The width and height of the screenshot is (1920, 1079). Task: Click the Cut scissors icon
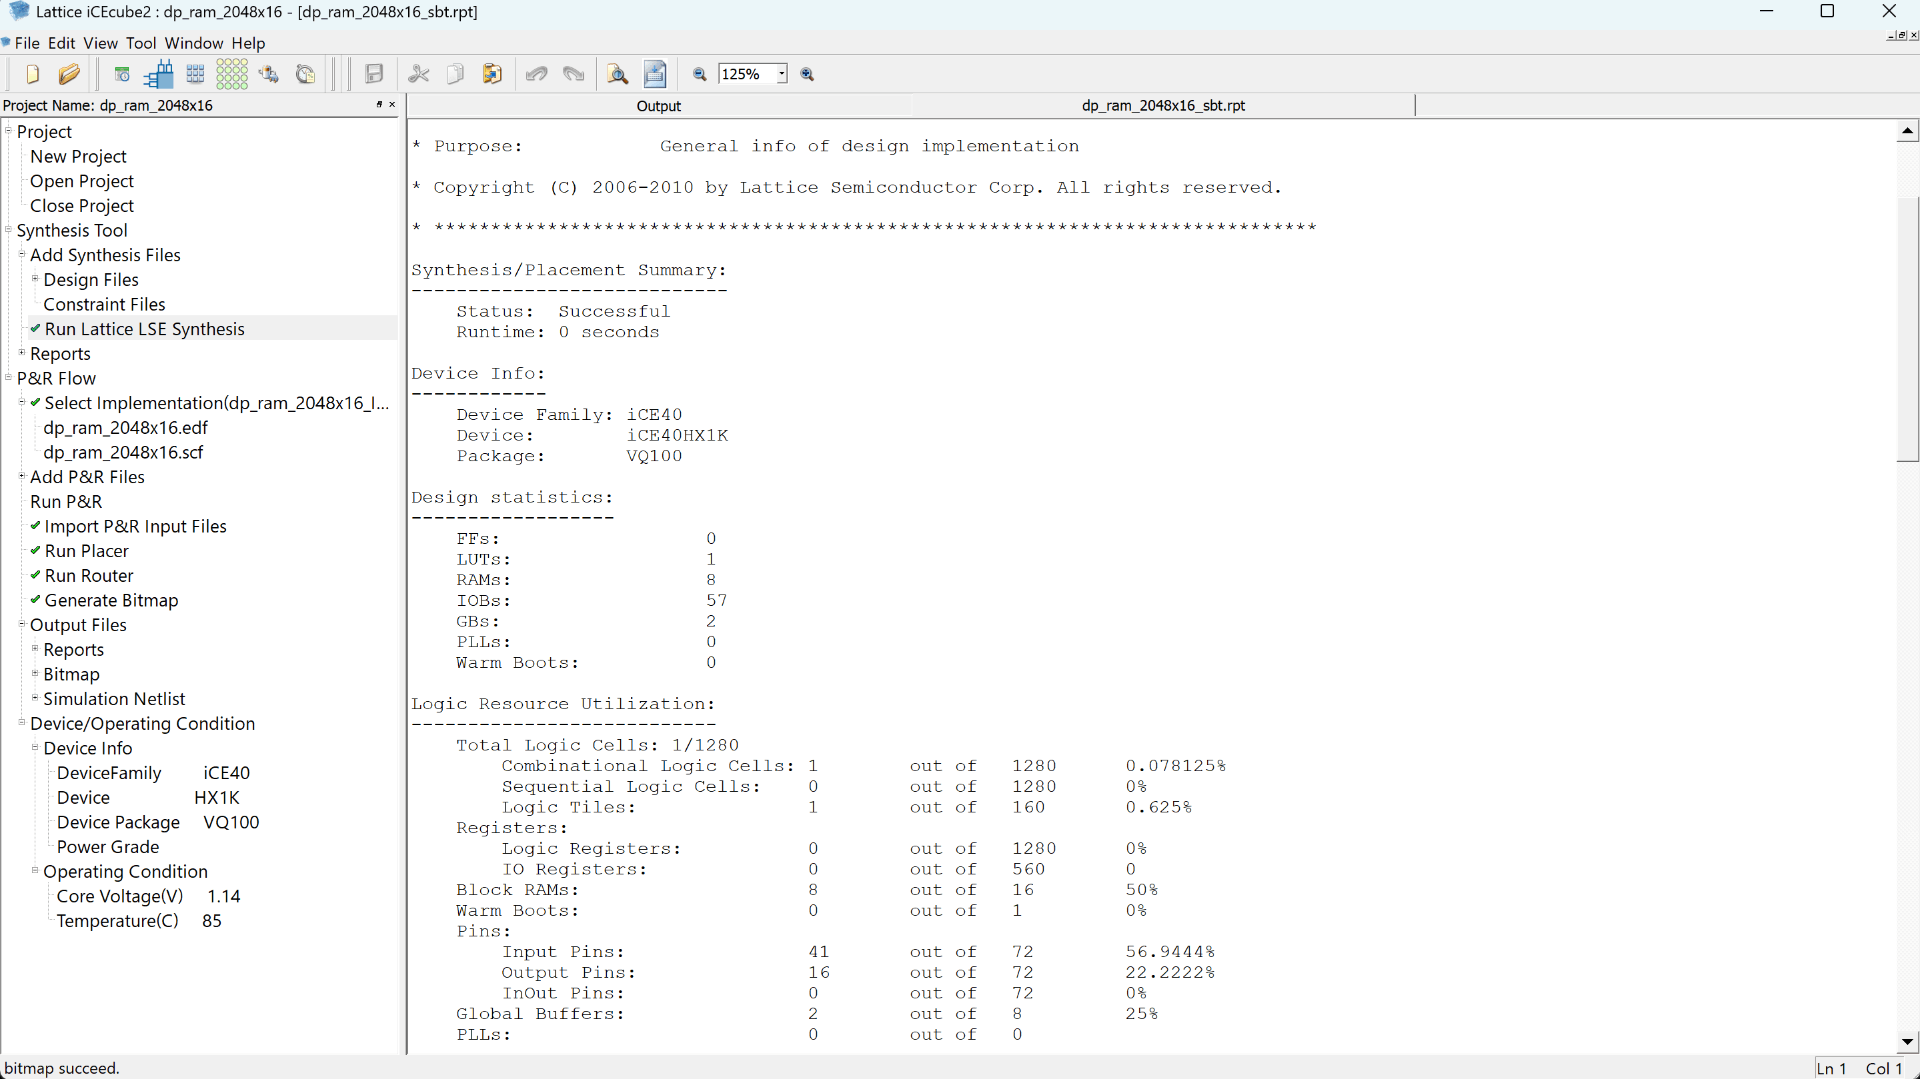419,74
